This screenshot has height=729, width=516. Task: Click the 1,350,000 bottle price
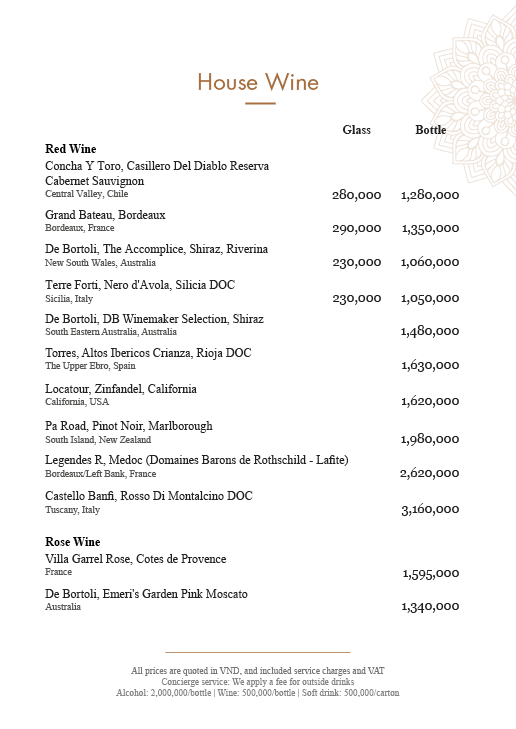[x=430, y=228]
